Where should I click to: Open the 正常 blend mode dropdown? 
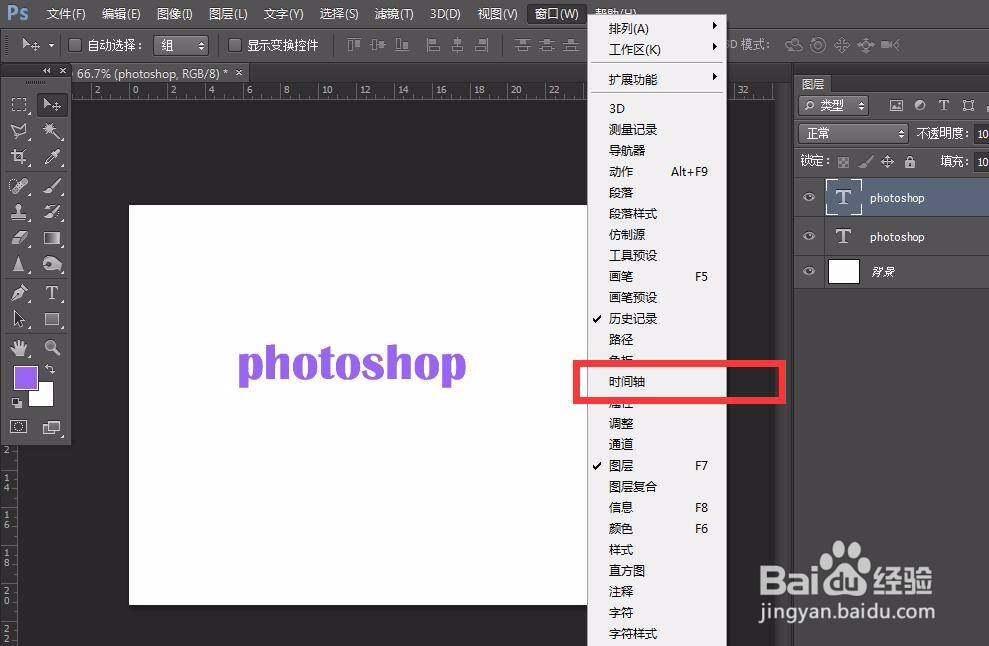click(853, 134)
